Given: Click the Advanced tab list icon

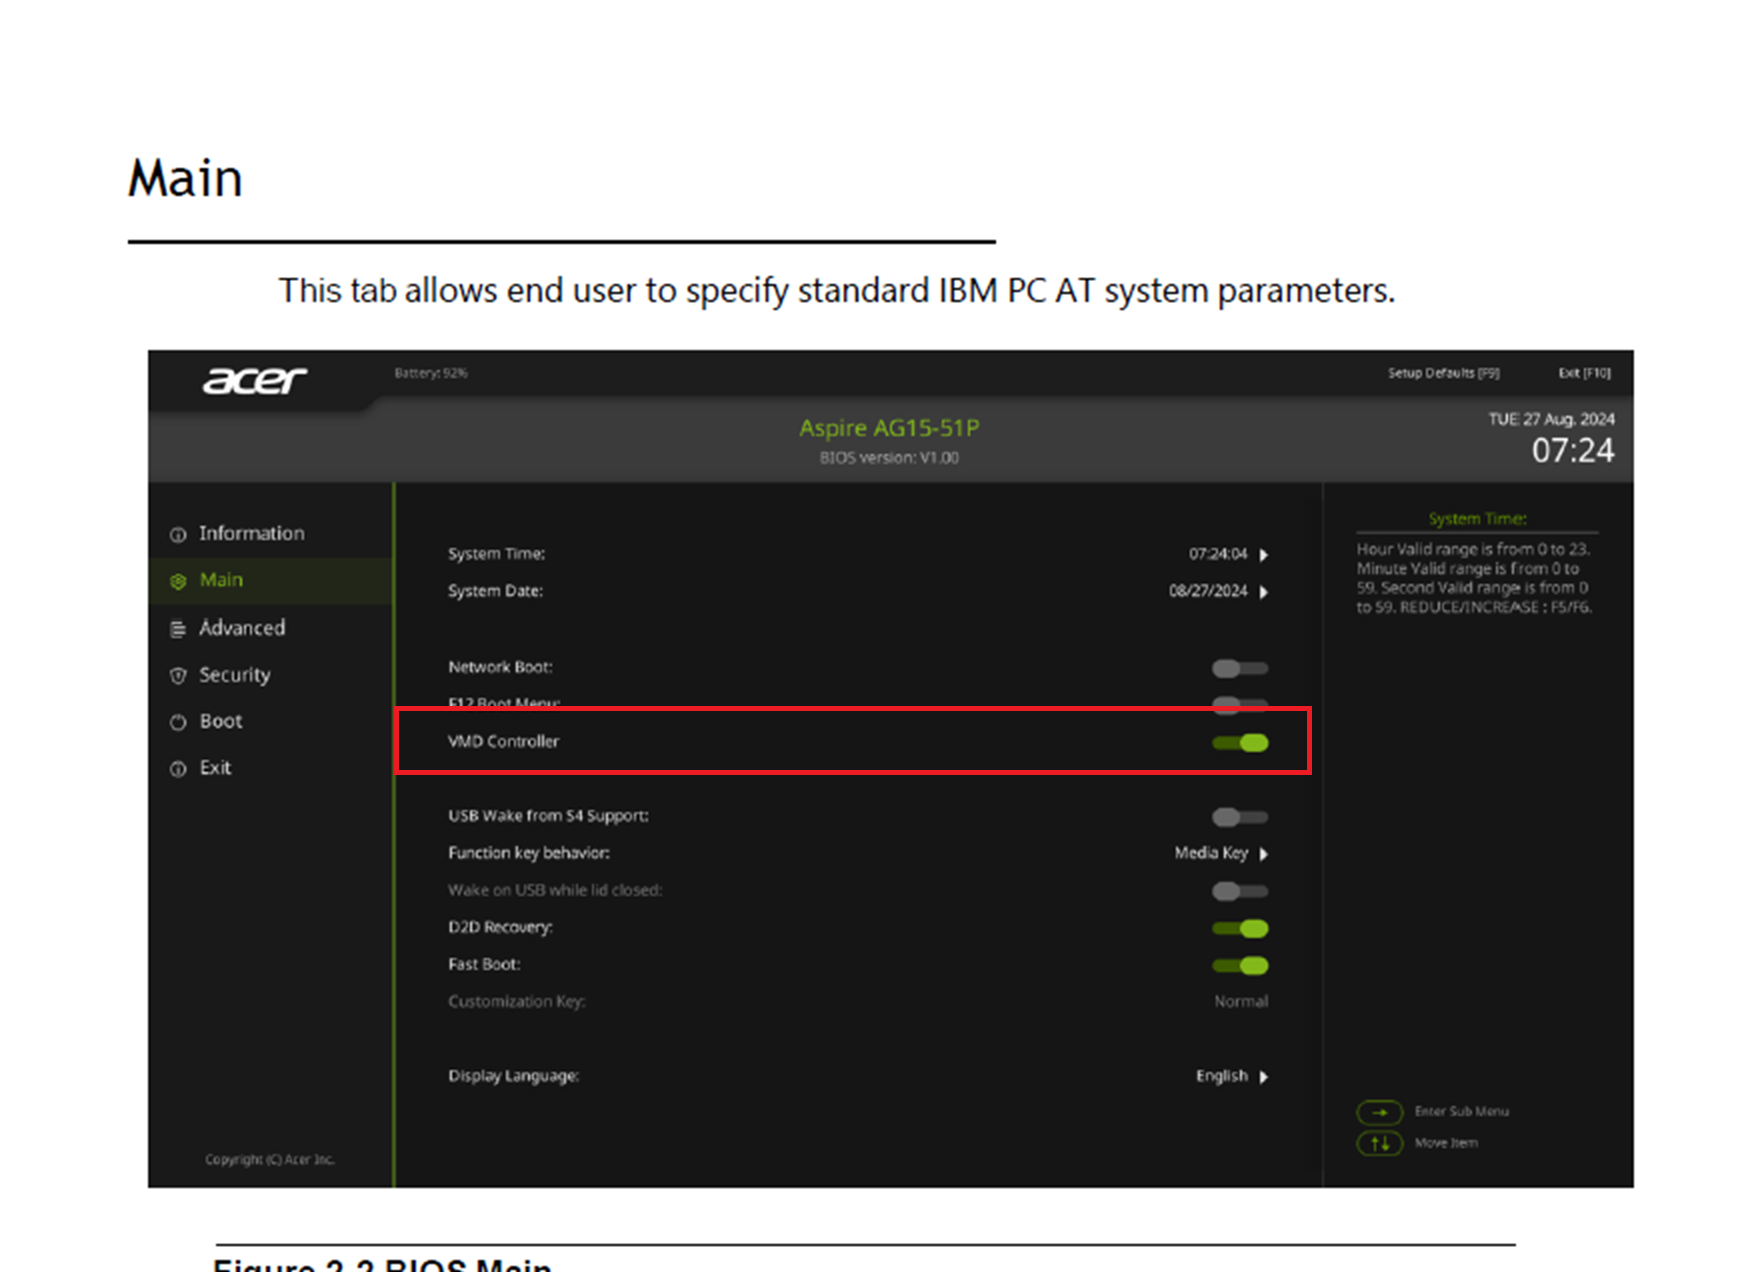Looking at the screenshot, I should (x=178, y=629).
